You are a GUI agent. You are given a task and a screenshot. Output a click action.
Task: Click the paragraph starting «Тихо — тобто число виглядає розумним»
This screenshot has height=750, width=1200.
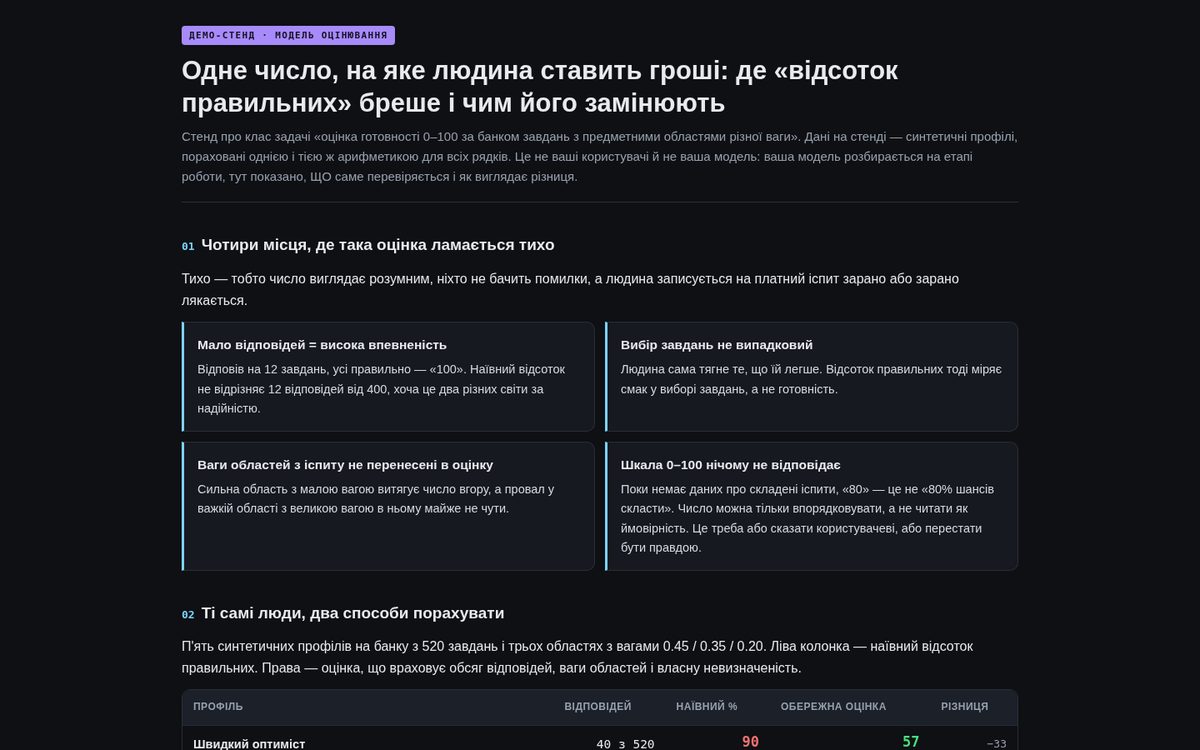coord(570,289)
